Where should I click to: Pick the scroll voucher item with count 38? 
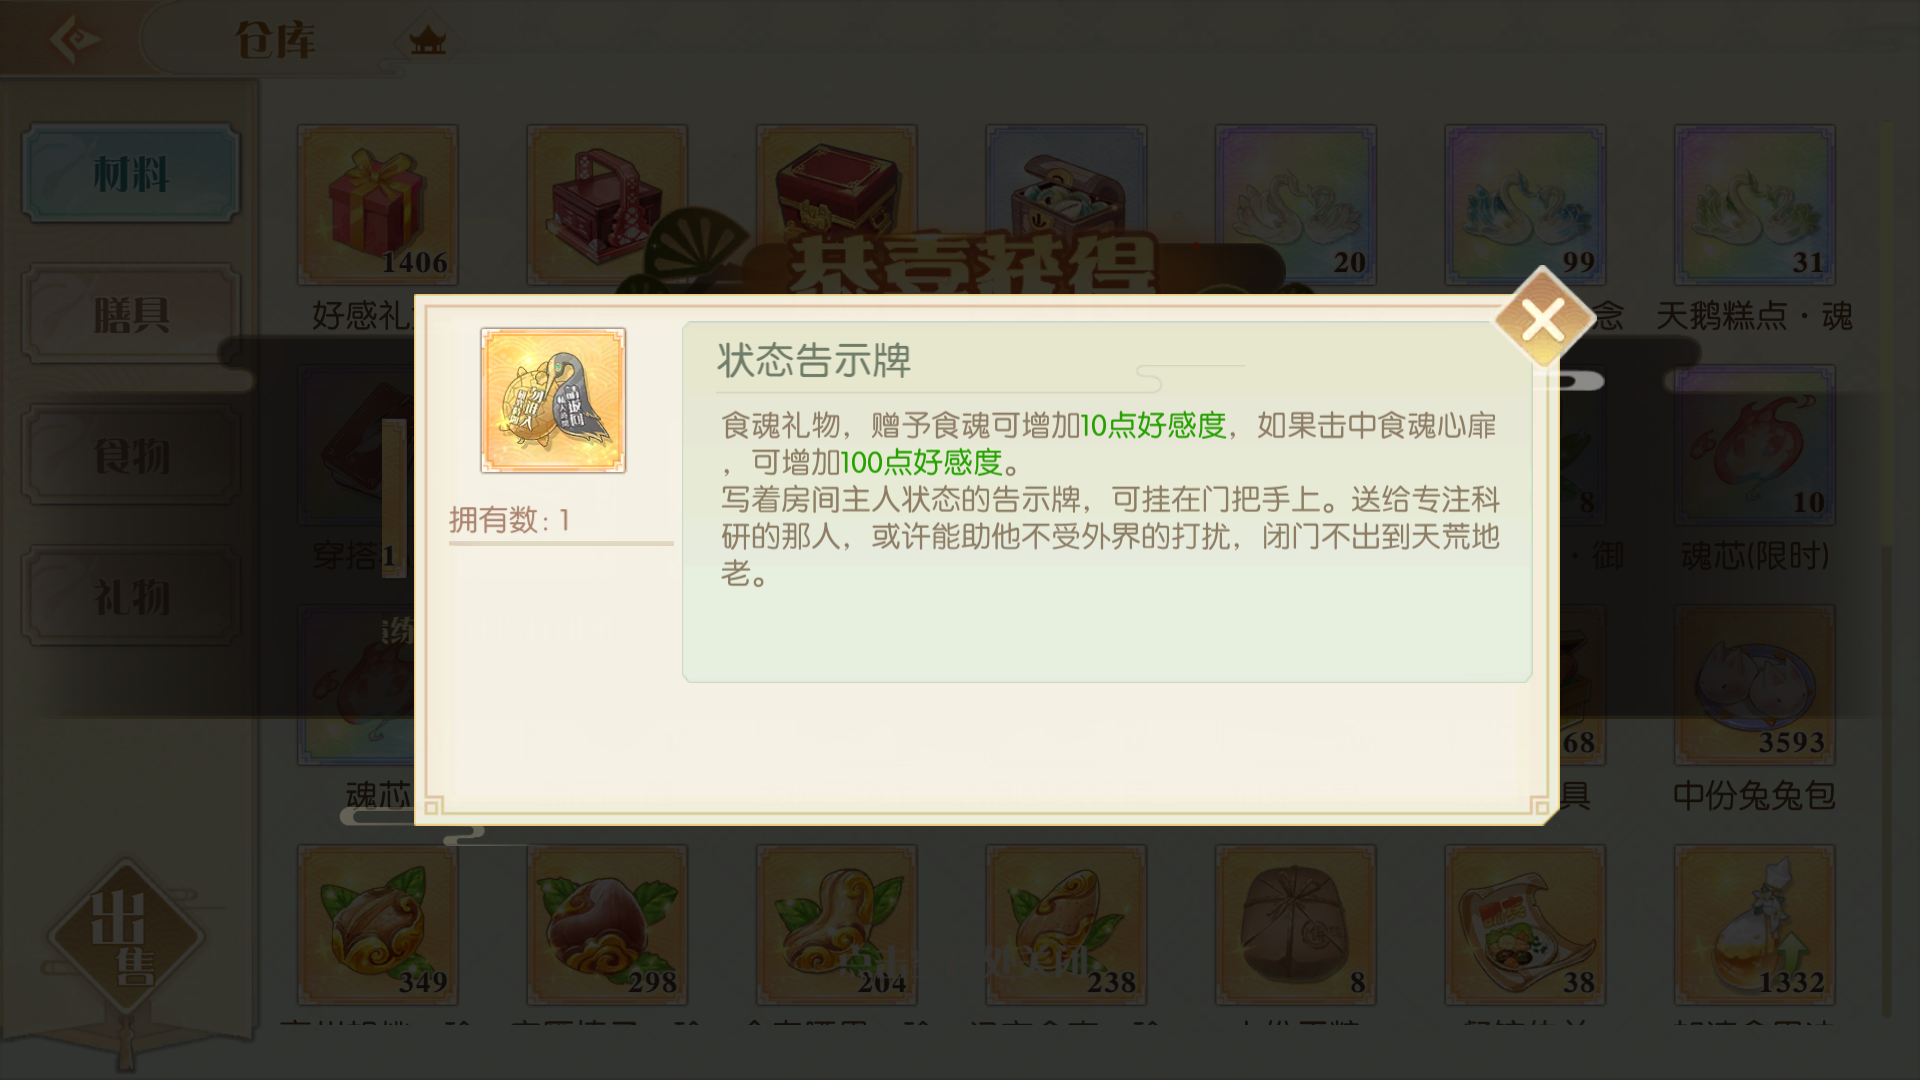click(x=1525, y=925)
